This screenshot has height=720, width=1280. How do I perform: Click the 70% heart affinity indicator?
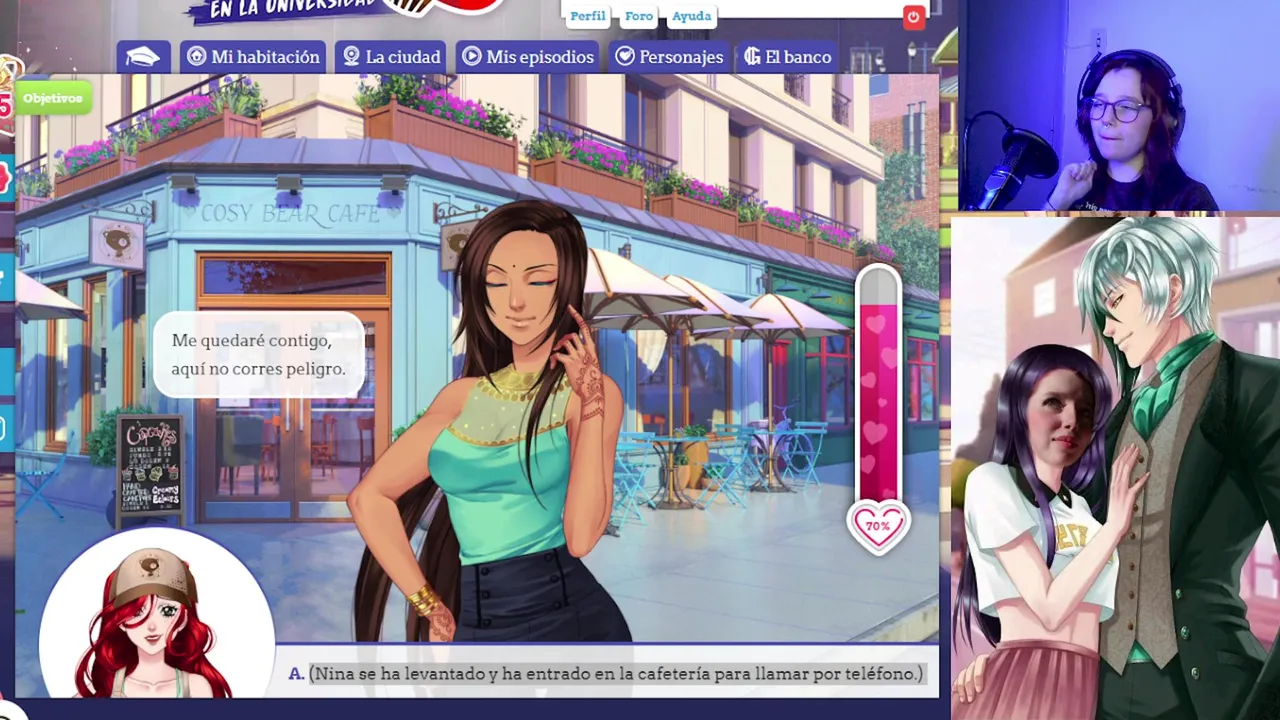pos(878,525)
